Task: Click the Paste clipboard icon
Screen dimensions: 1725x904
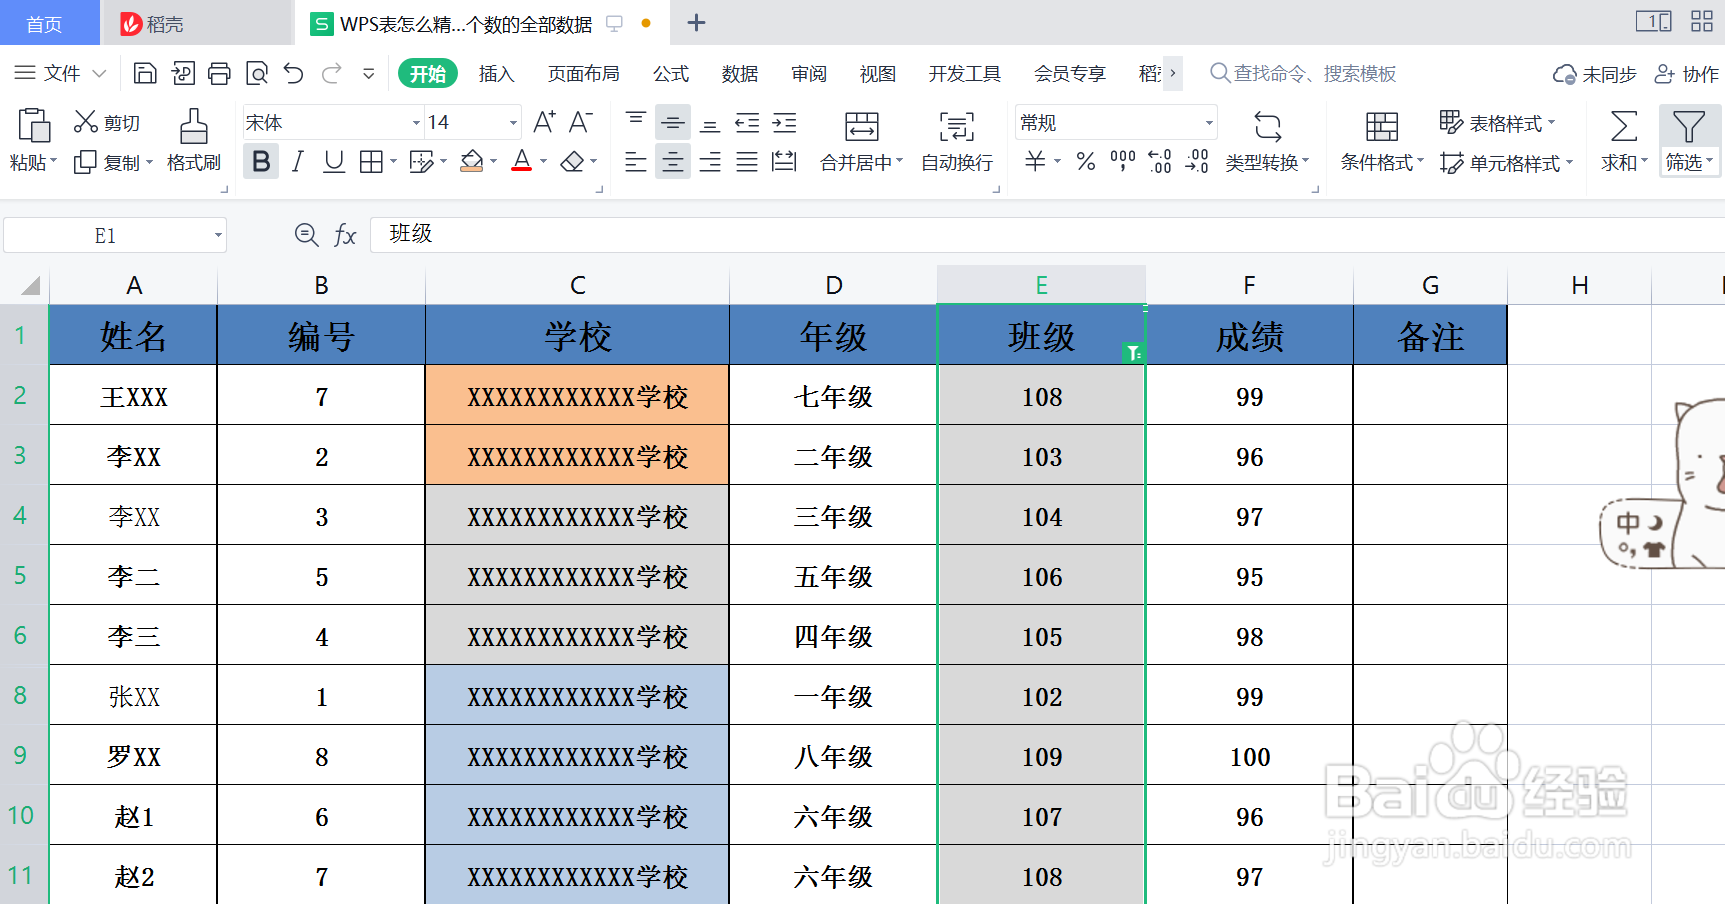Action: 33,125
